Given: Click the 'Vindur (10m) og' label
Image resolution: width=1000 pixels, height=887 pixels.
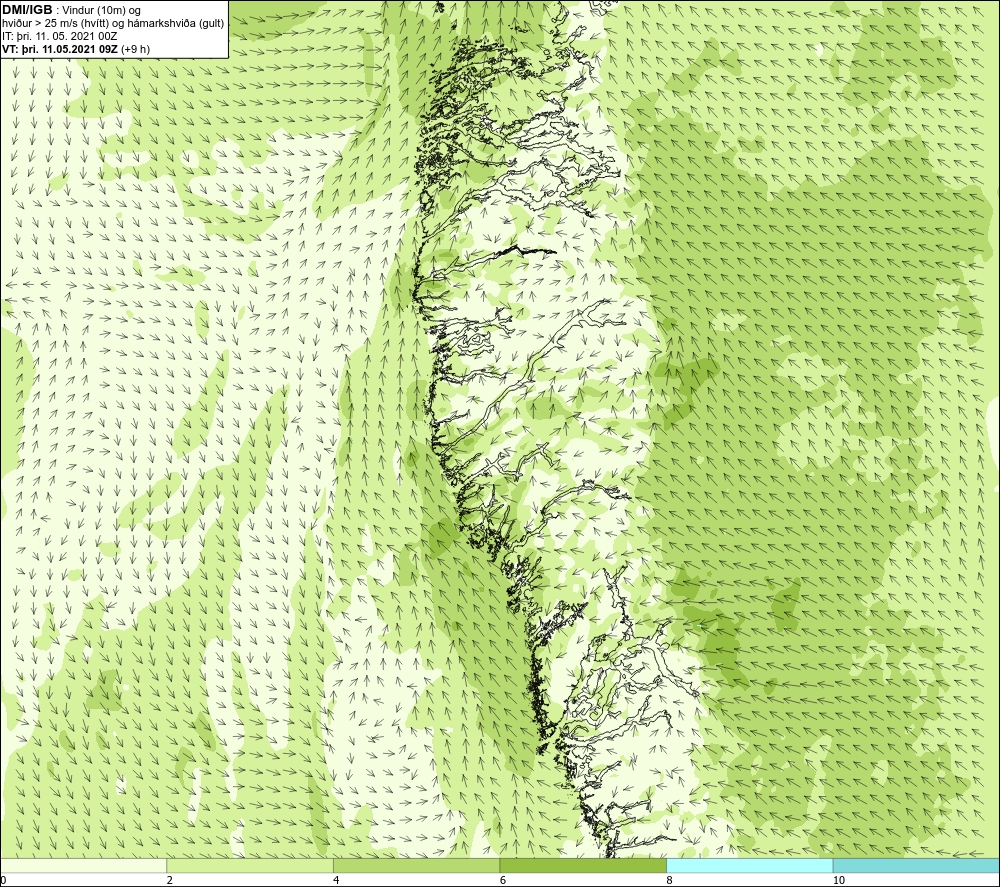Looking at the screenshot, I should (101, 11).
